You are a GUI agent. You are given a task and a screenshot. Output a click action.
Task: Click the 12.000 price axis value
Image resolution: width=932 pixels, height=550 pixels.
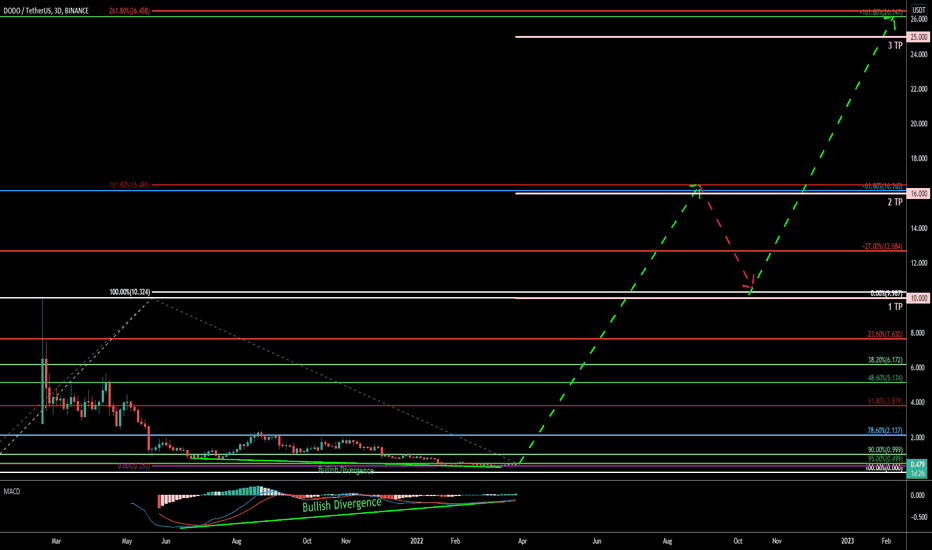(x=919, y=263)
